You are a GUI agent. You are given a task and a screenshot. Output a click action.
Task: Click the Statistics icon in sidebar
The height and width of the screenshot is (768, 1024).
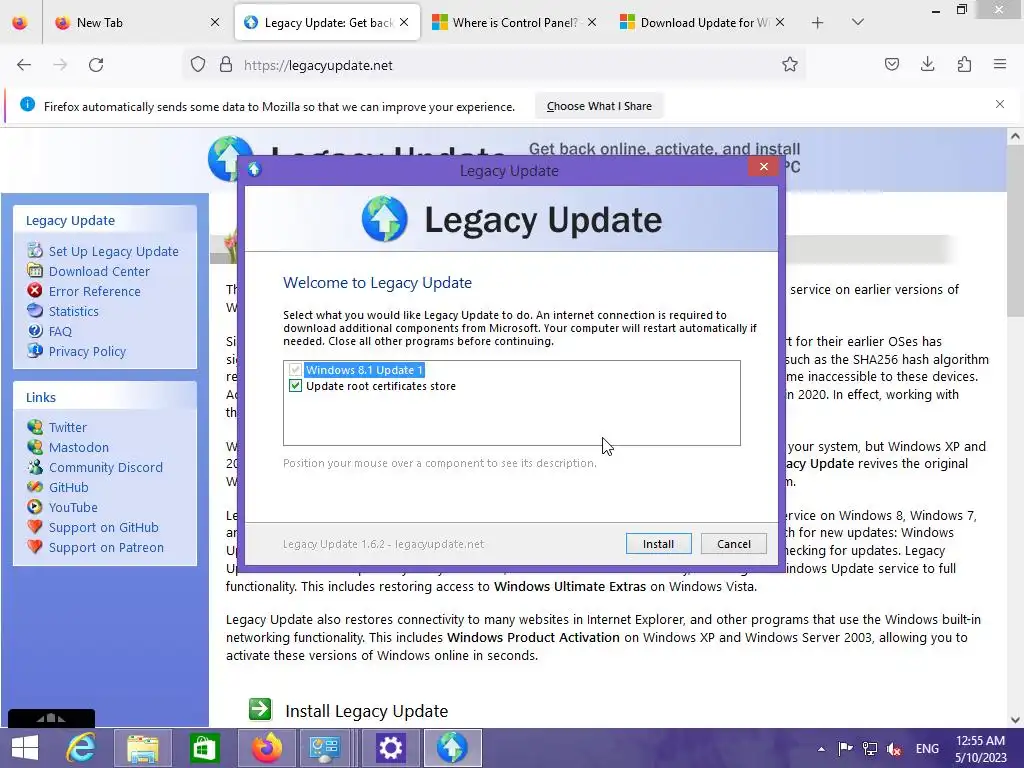click(x=35, y=310)
